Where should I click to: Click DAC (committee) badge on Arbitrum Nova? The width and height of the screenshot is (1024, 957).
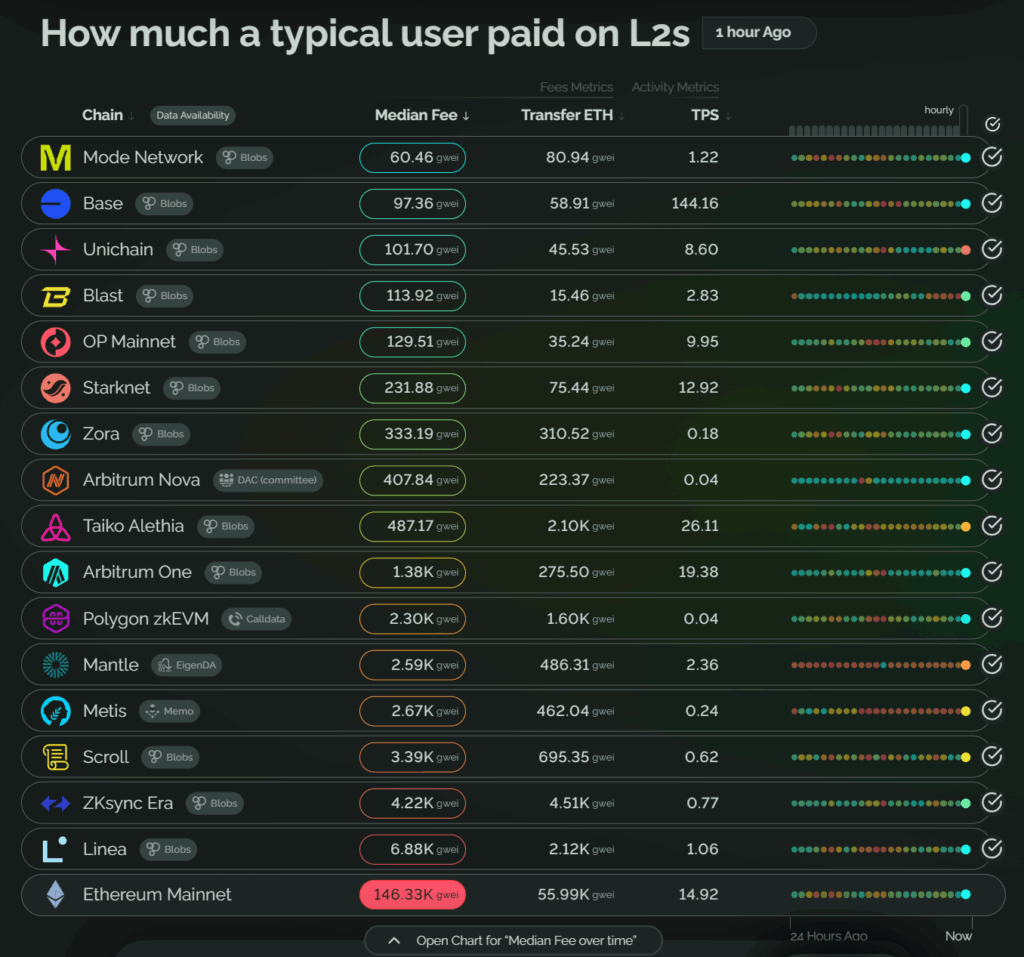click(268, 480)
